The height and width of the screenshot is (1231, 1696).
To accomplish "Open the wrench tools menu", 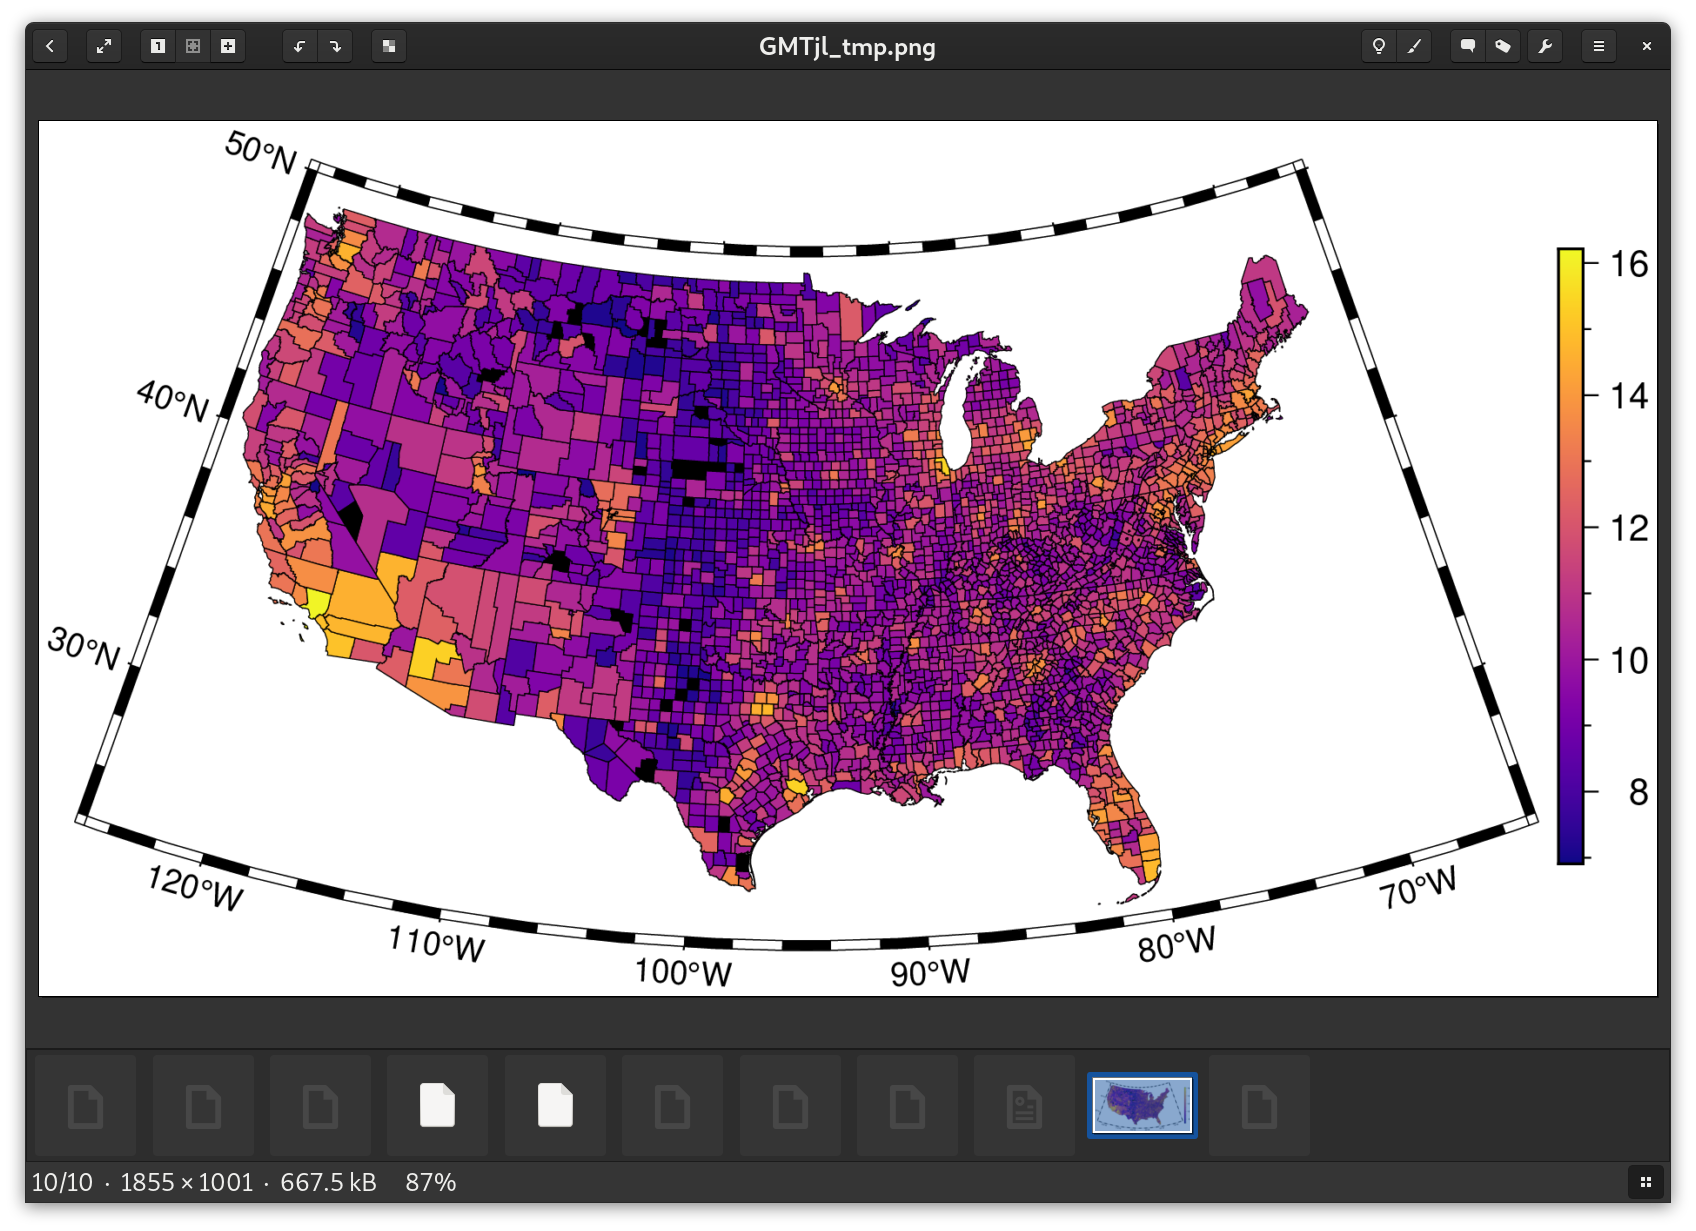I will (1545, 46).
